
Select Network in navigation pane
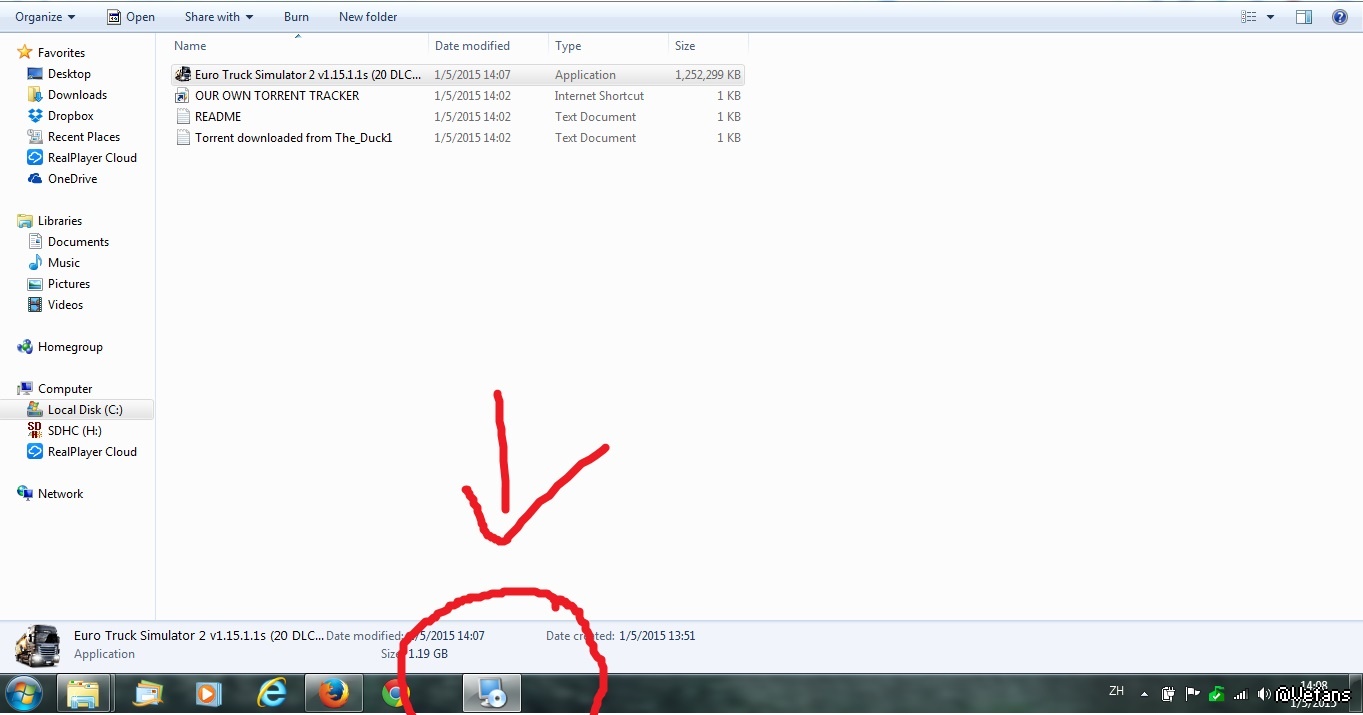60,494
